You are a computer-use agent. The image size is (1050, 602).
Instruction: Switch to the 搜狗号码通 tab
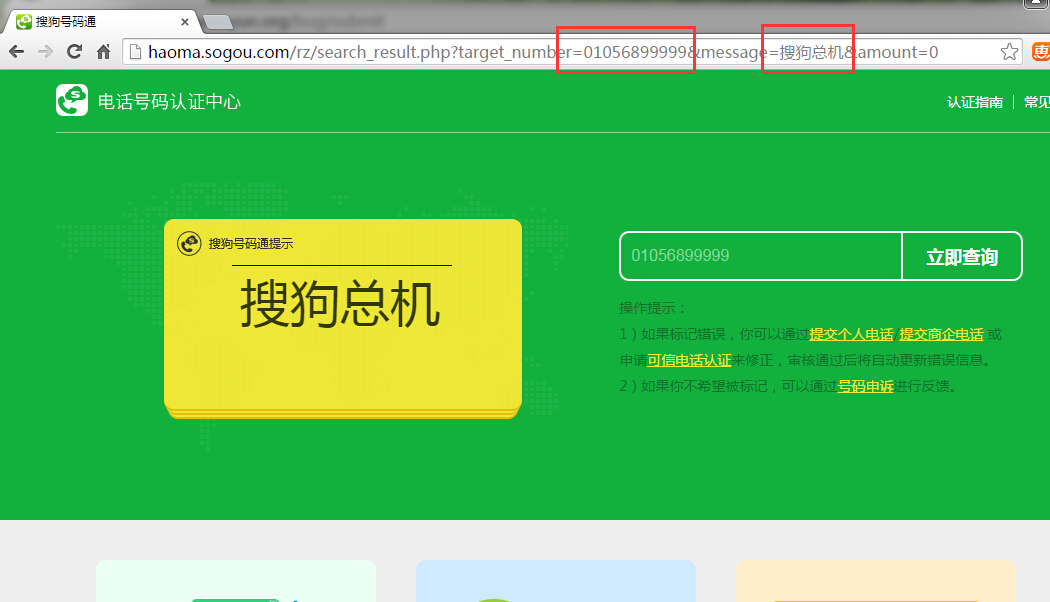[x=100, y=21]
